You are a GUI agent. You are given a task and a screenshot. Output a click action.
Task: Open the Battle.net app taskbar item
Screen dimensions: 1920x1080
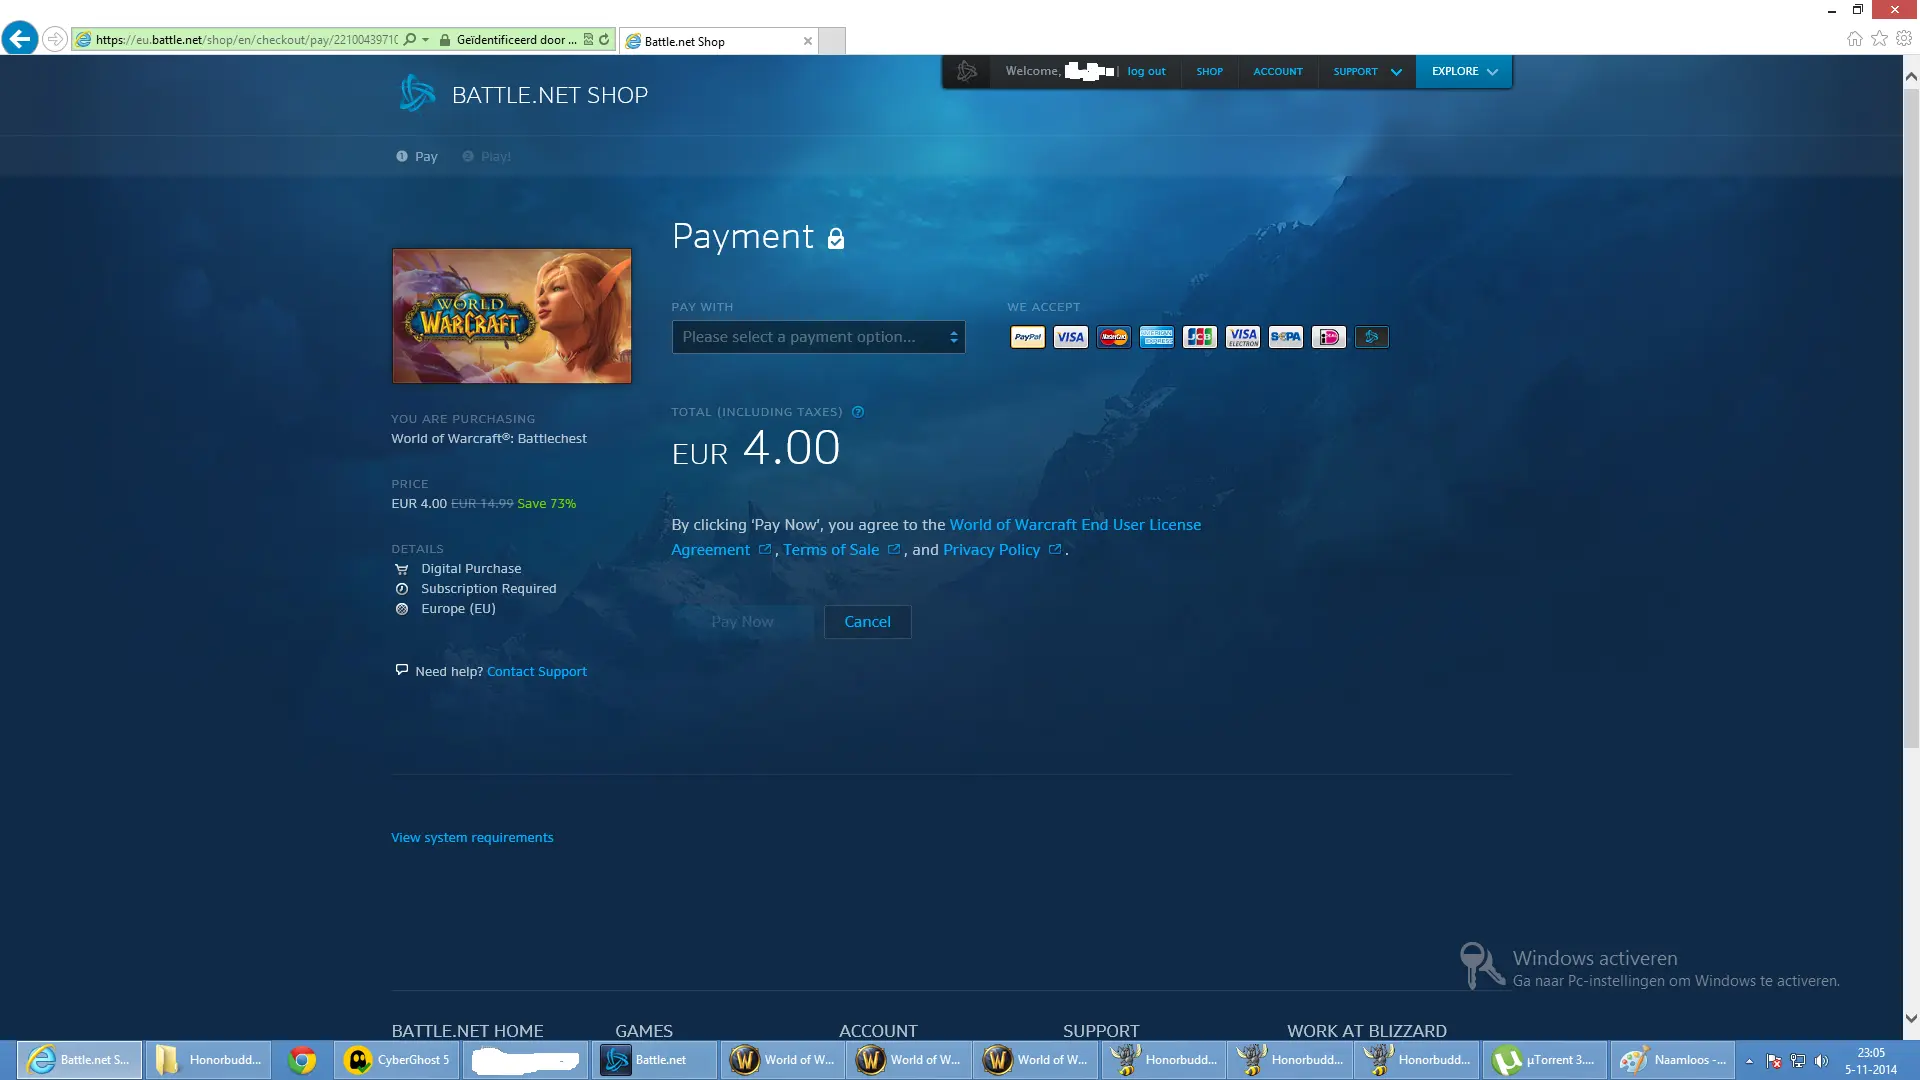pos(654,1060)
